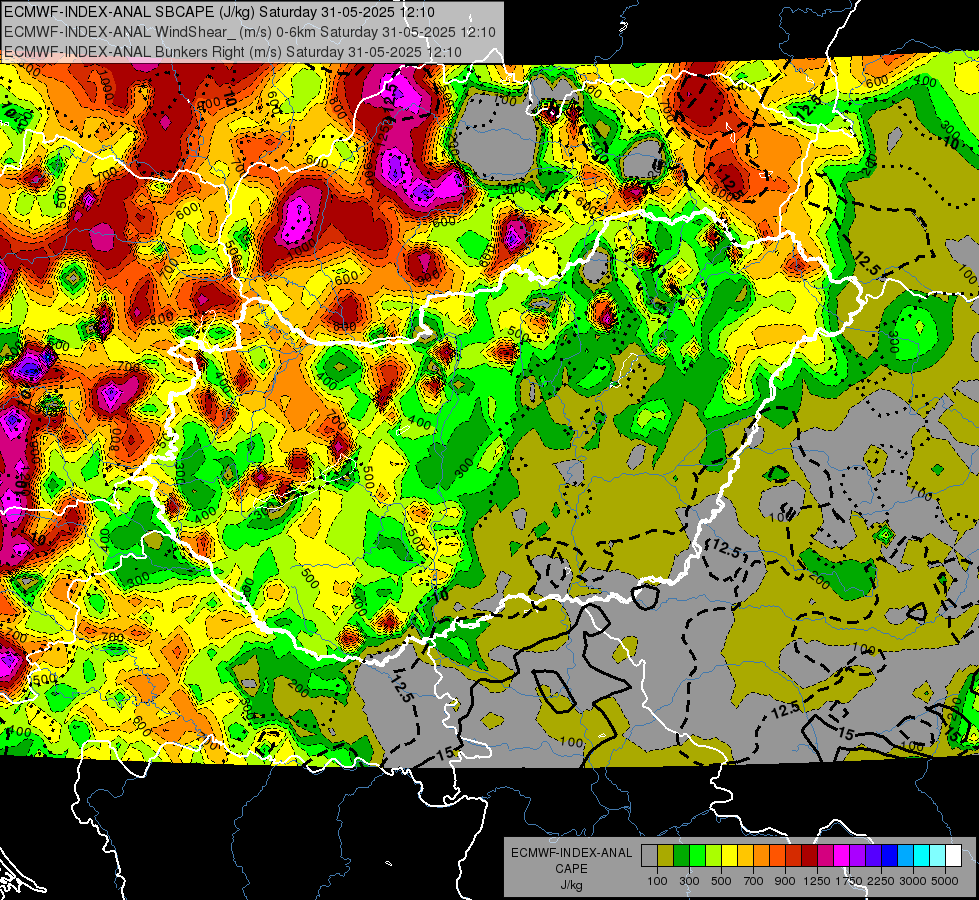Screen dimensions: 979x900
Task: Click the indigo legend swatch before 2250
Action: pos(873,855)
